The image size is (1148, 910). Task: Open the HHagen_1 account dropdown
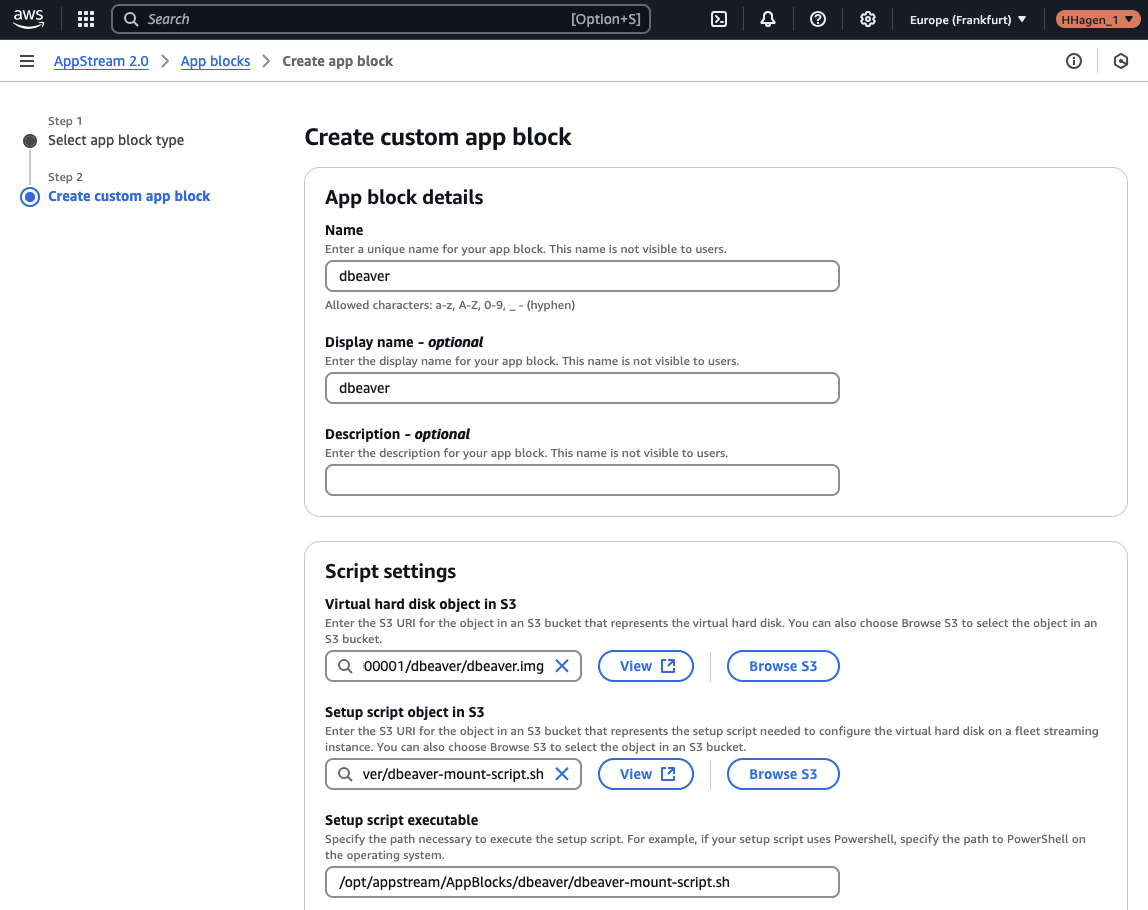[1097, 18]
